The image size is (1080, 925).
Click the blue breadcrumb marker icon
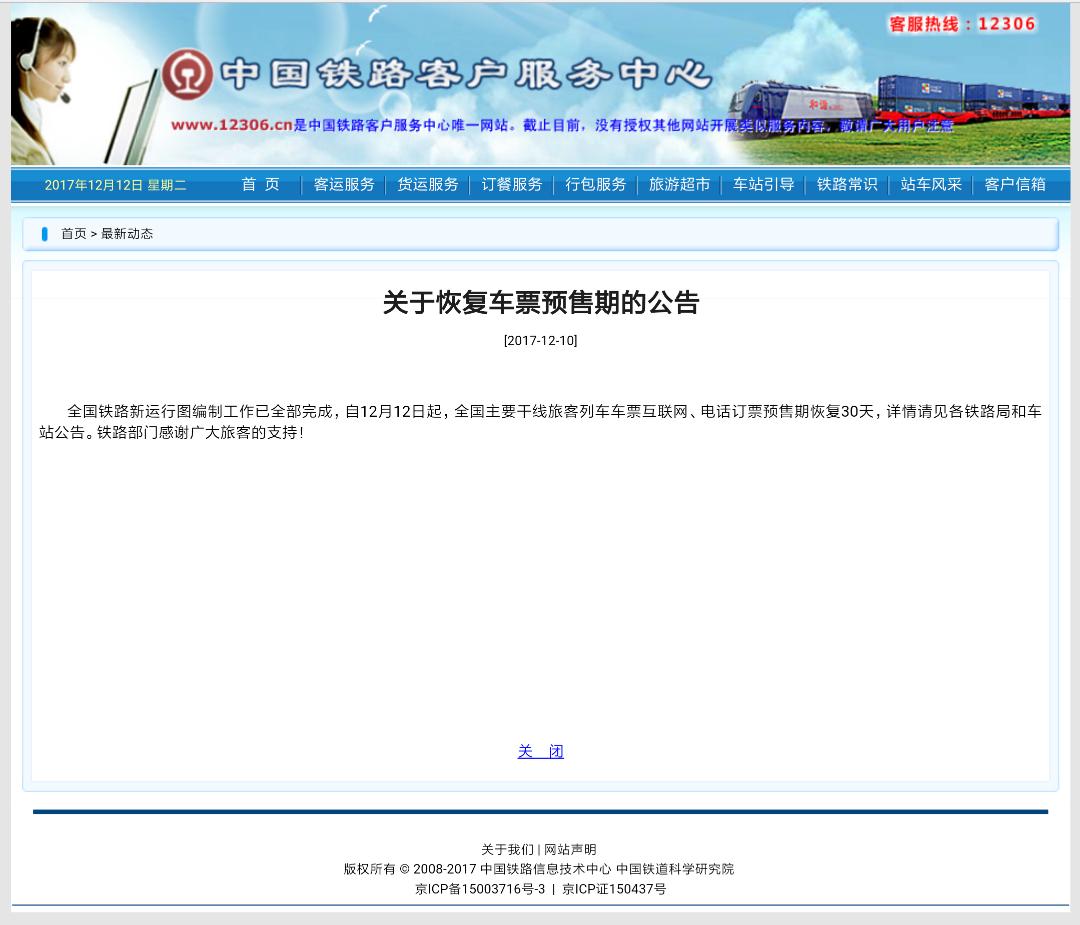[x=44, y=233]
